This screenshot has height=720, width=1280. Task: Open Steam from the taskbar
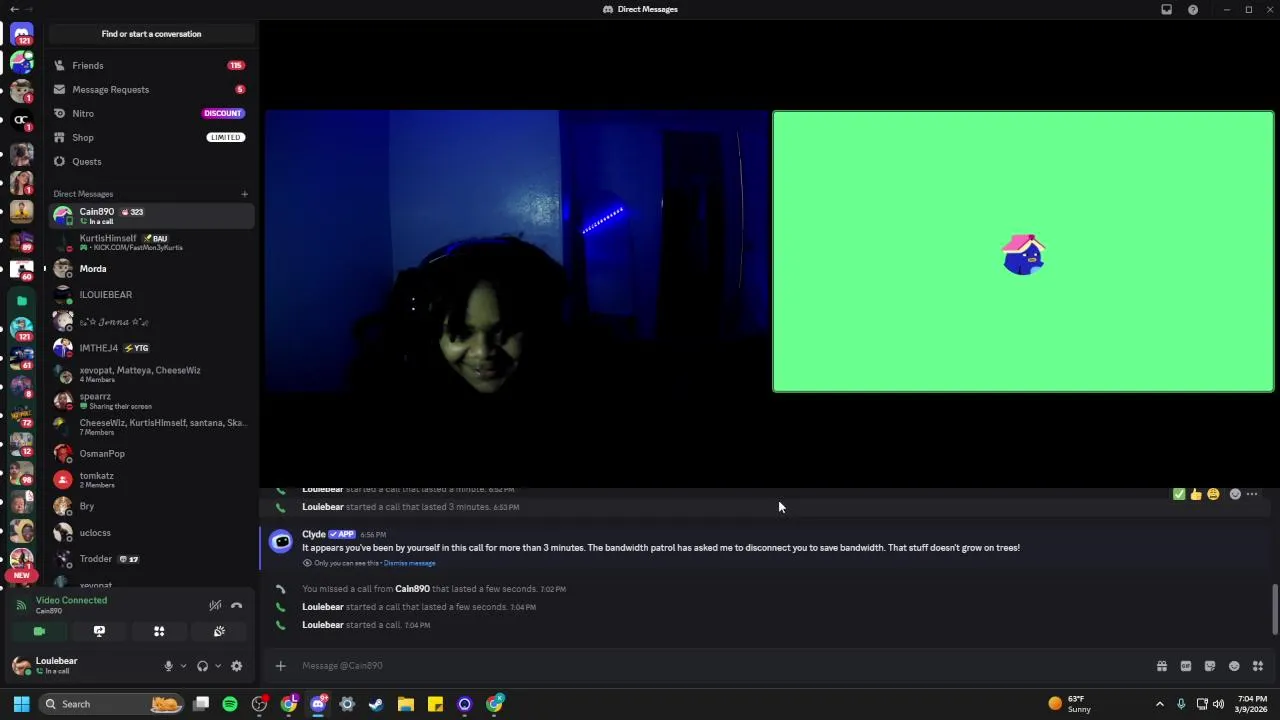pos(376,704)
